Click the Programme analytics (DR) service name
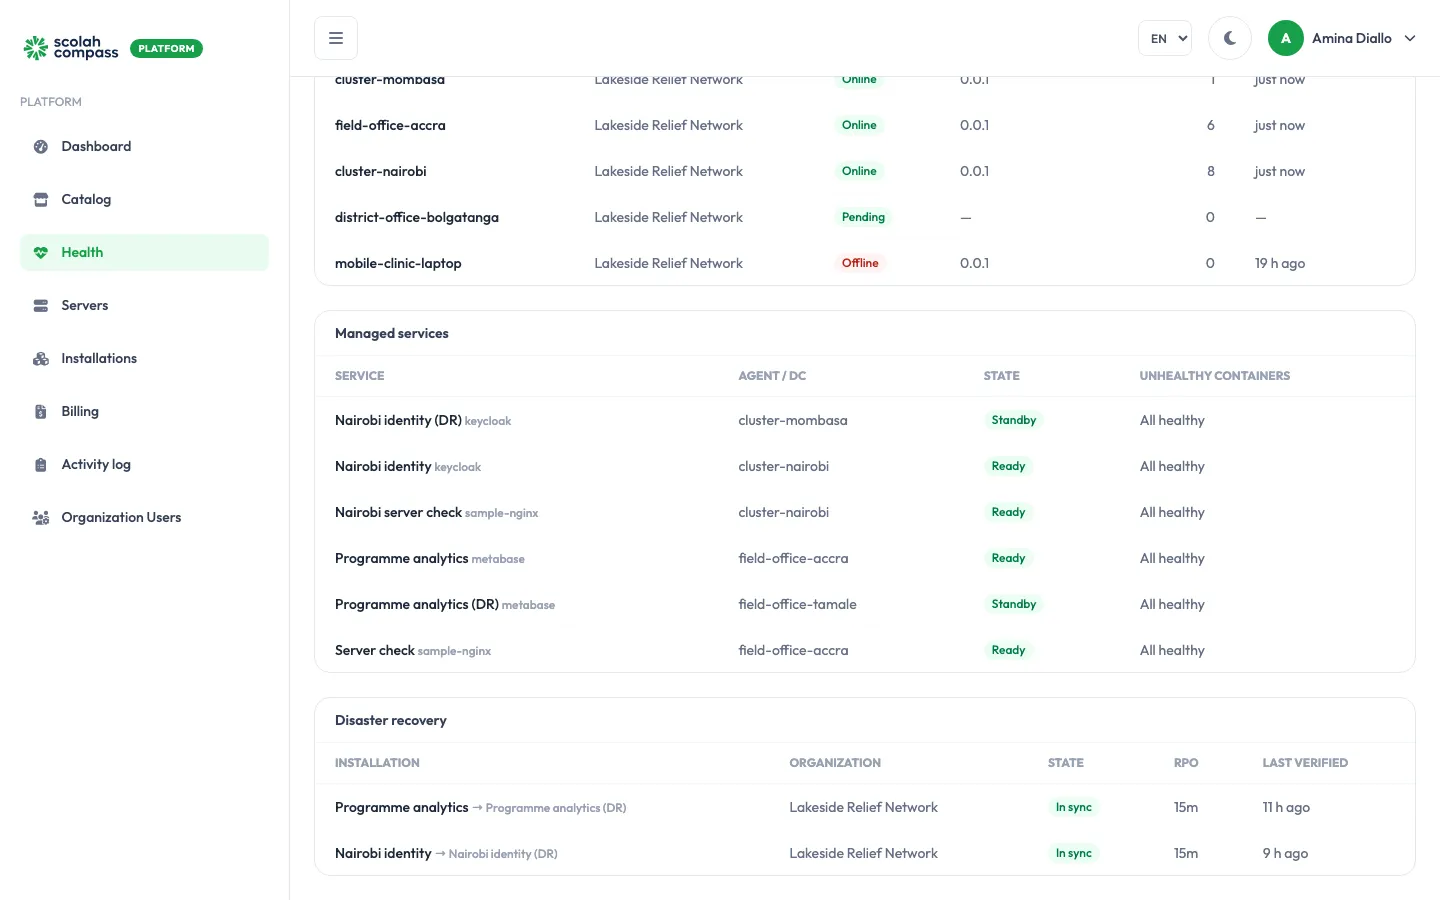This screenshot has height=900, width=1440. coord(417,604)
